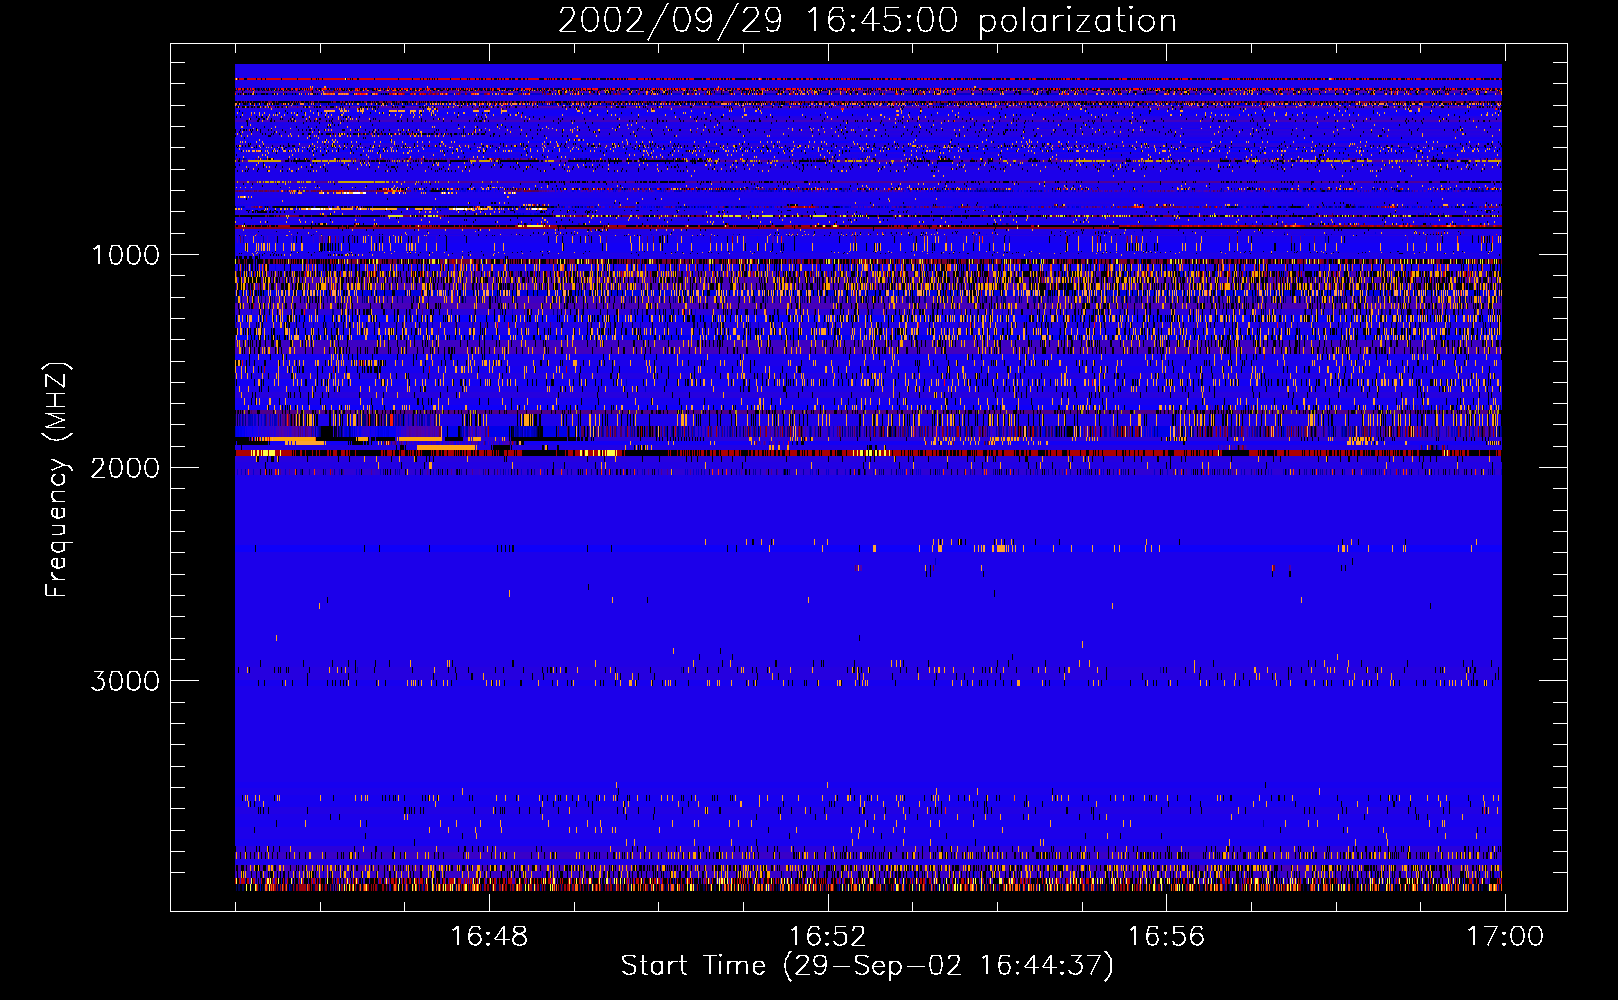1618x1000 pixels.
Task: Click the plot title "2002/09/29 16:45:00 polarization"
Action: point(867,21)
